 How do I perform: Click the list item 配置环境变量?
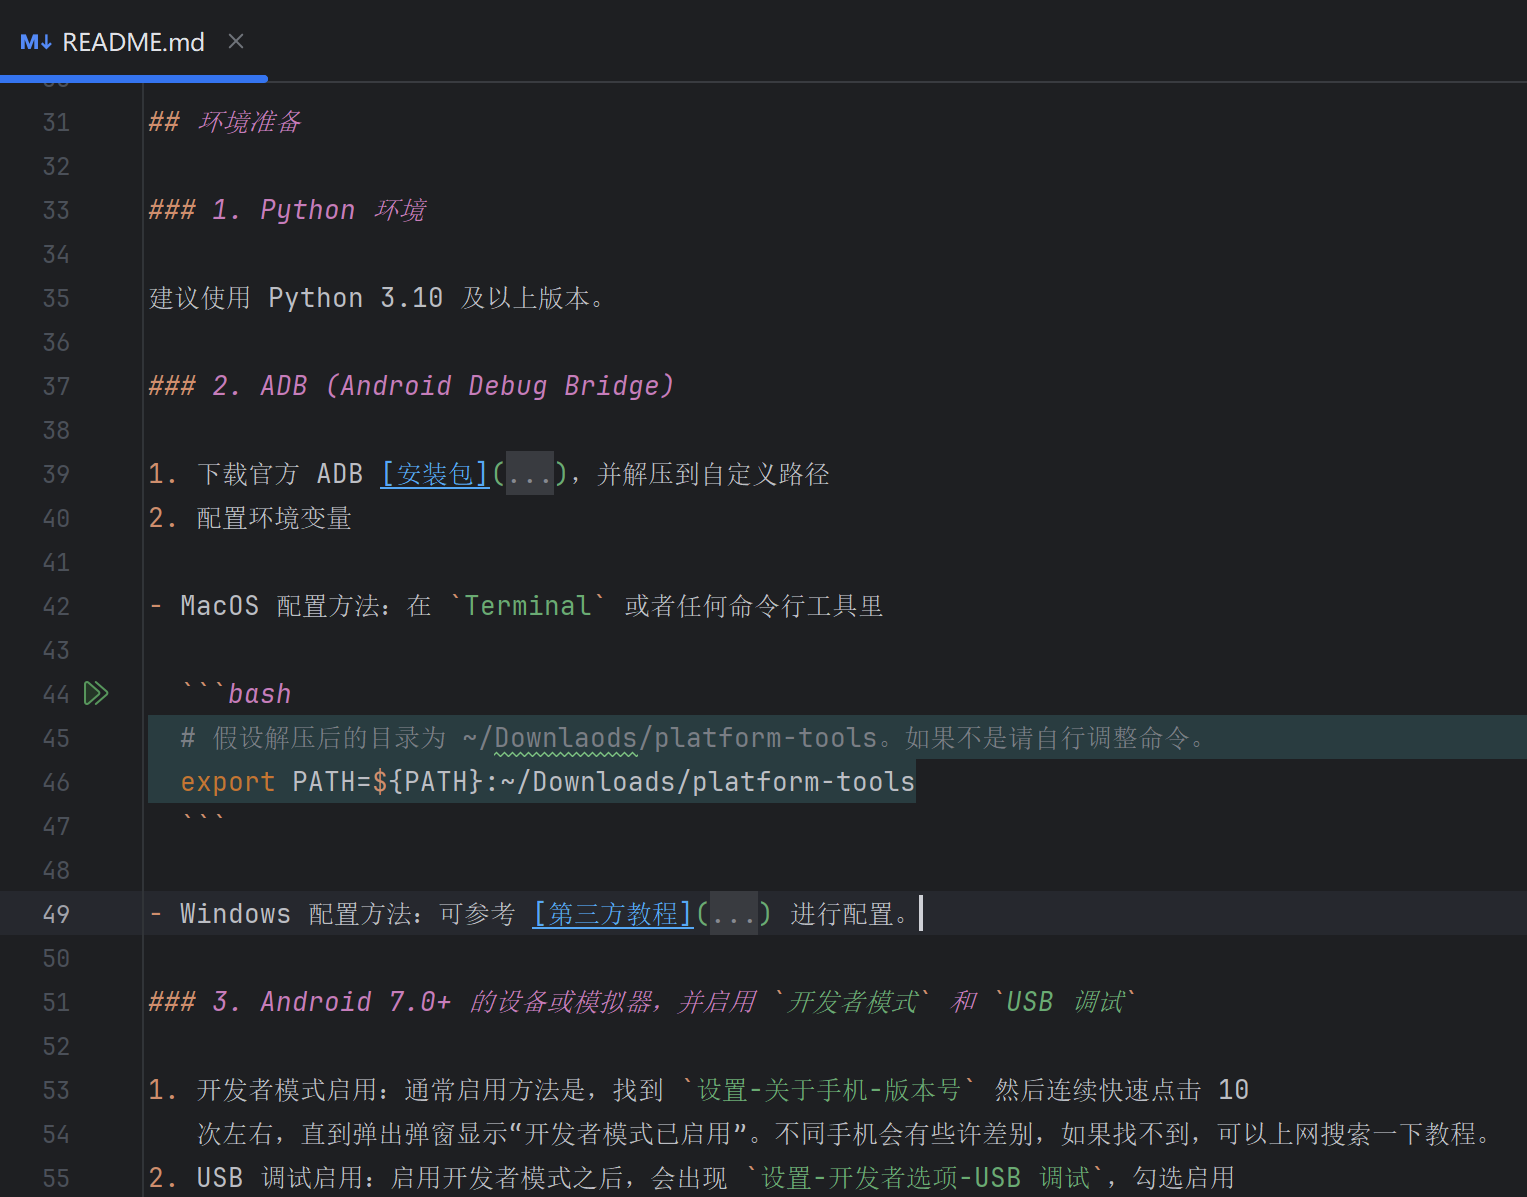(274, 518)
